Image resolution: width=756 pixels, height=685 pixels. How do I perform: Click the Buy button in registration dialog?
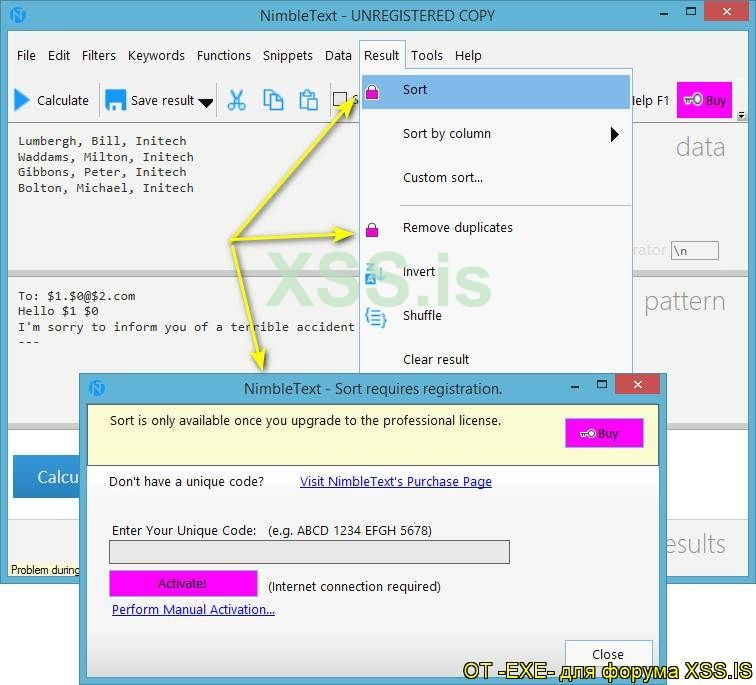pos(604,433)
